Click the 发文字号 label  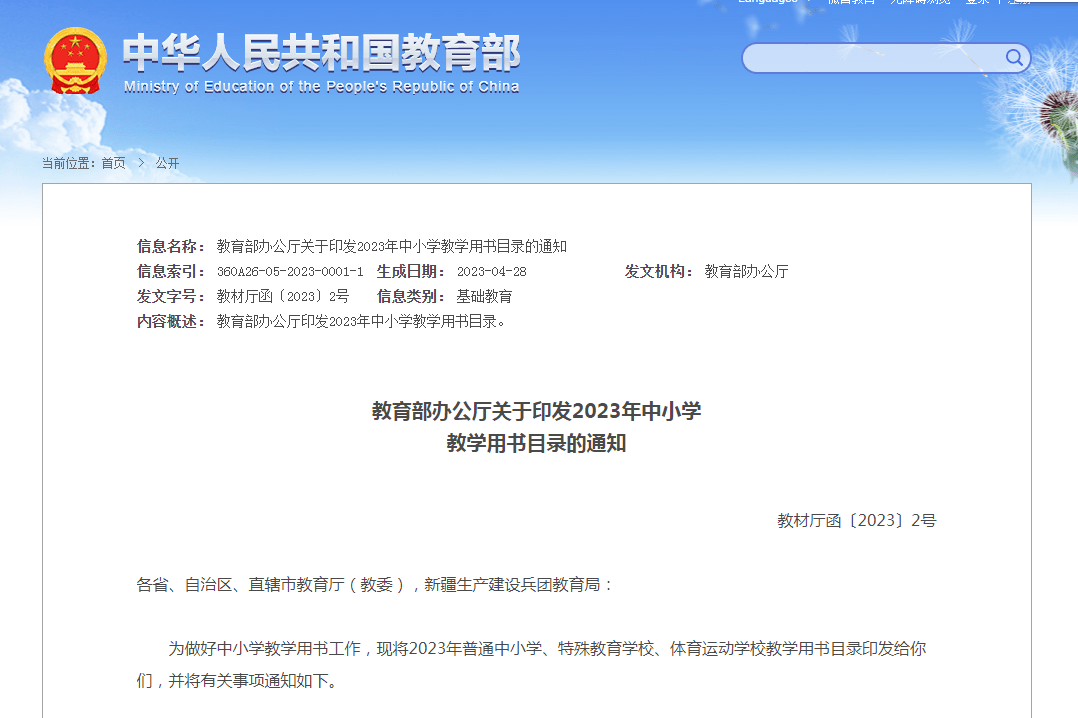[x=171, y=296]
